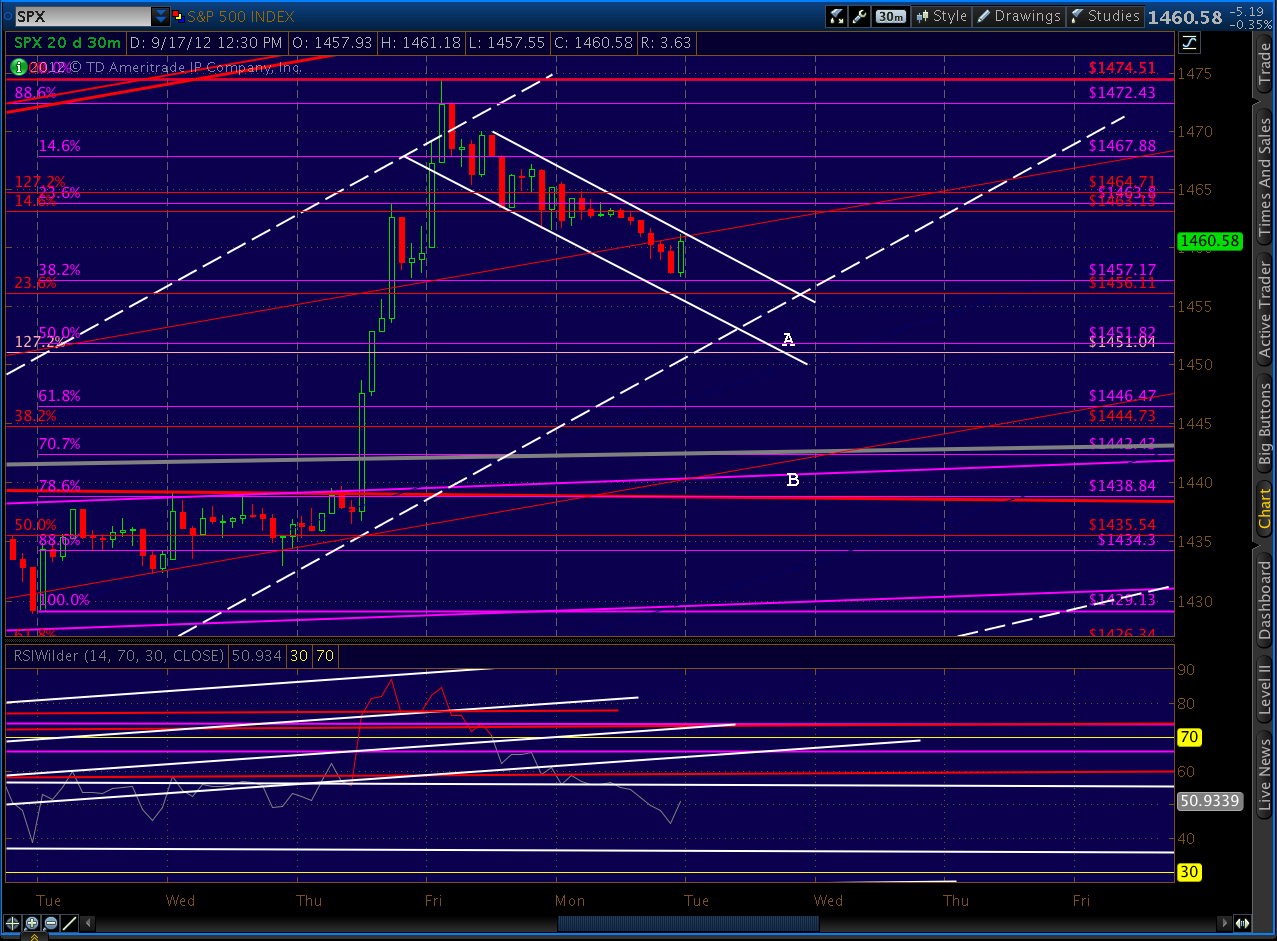
Task: Click the $1435.54 level label
Action: pyautogui.click(x=1122, y=525)
